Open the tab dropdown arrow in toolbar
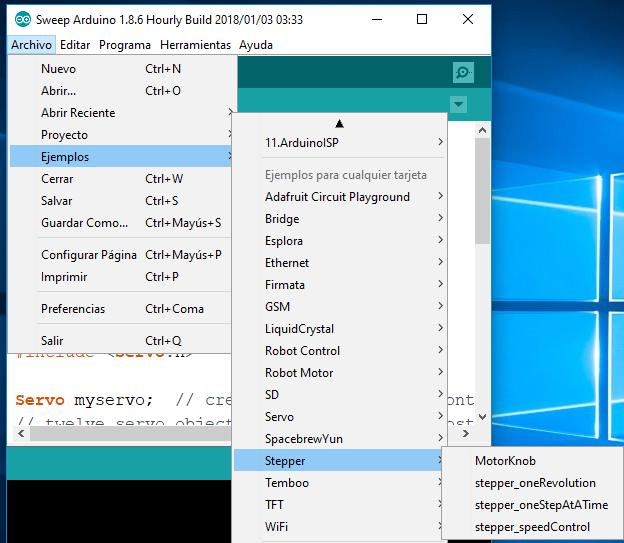The image size is (624, 543). pyautogui.click(x=458, y=104)
